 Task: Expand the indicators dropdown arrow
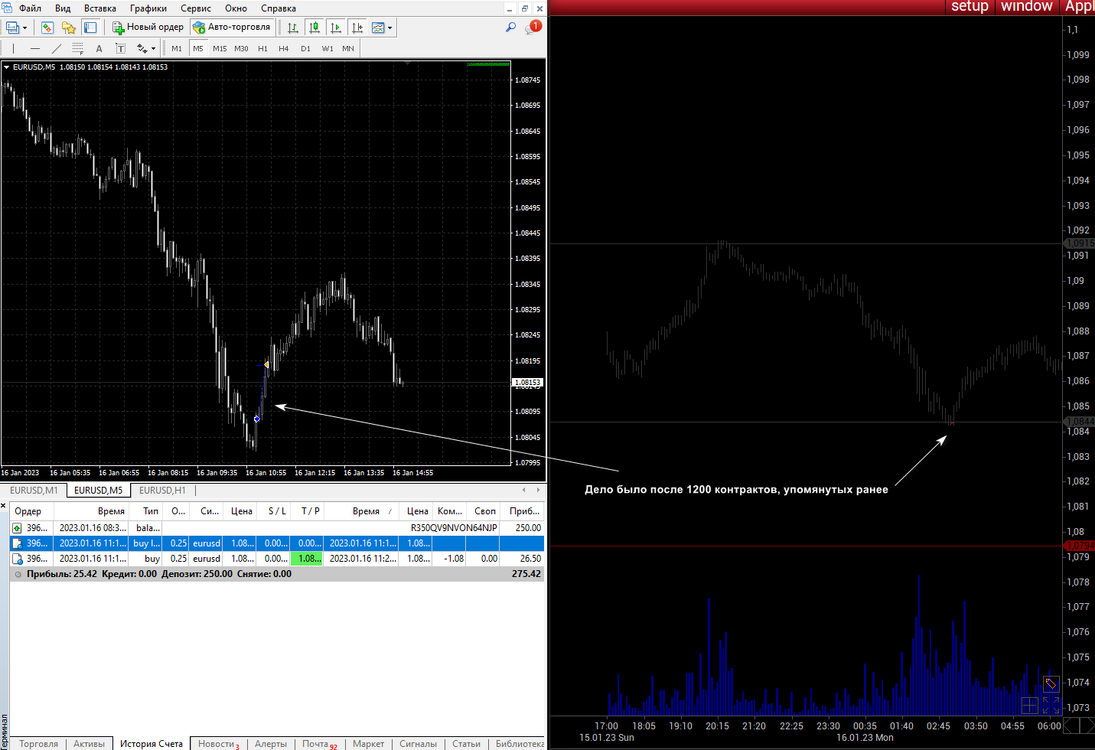click(x=390, y=28)
